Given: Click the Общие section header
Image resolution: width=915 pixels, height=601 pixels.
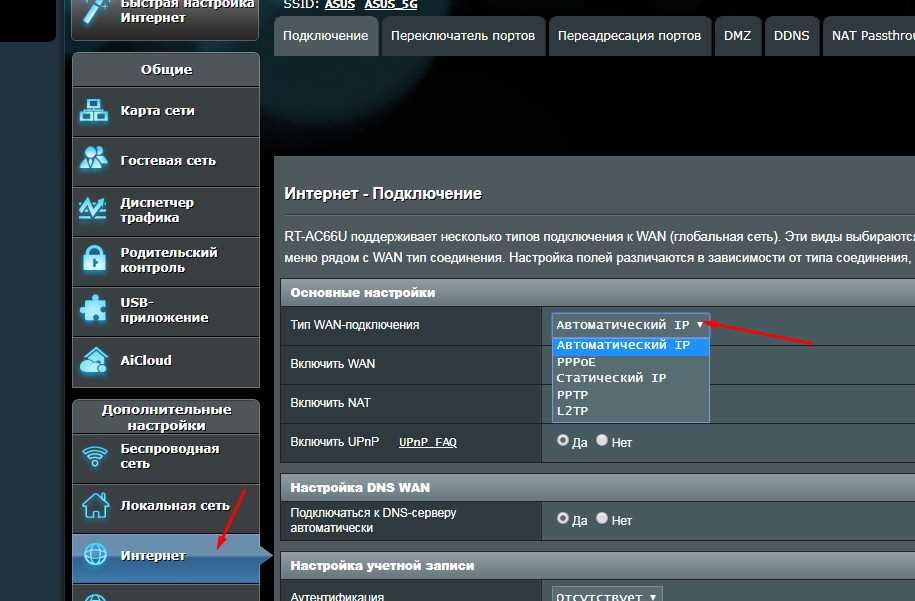Looking at the screenshot, I should coord(166,69).
